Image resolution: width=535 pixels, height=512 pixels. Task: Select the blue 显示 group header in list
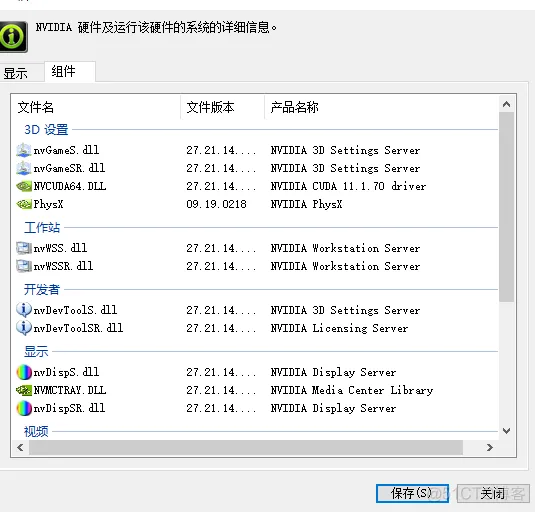(36, 351)
